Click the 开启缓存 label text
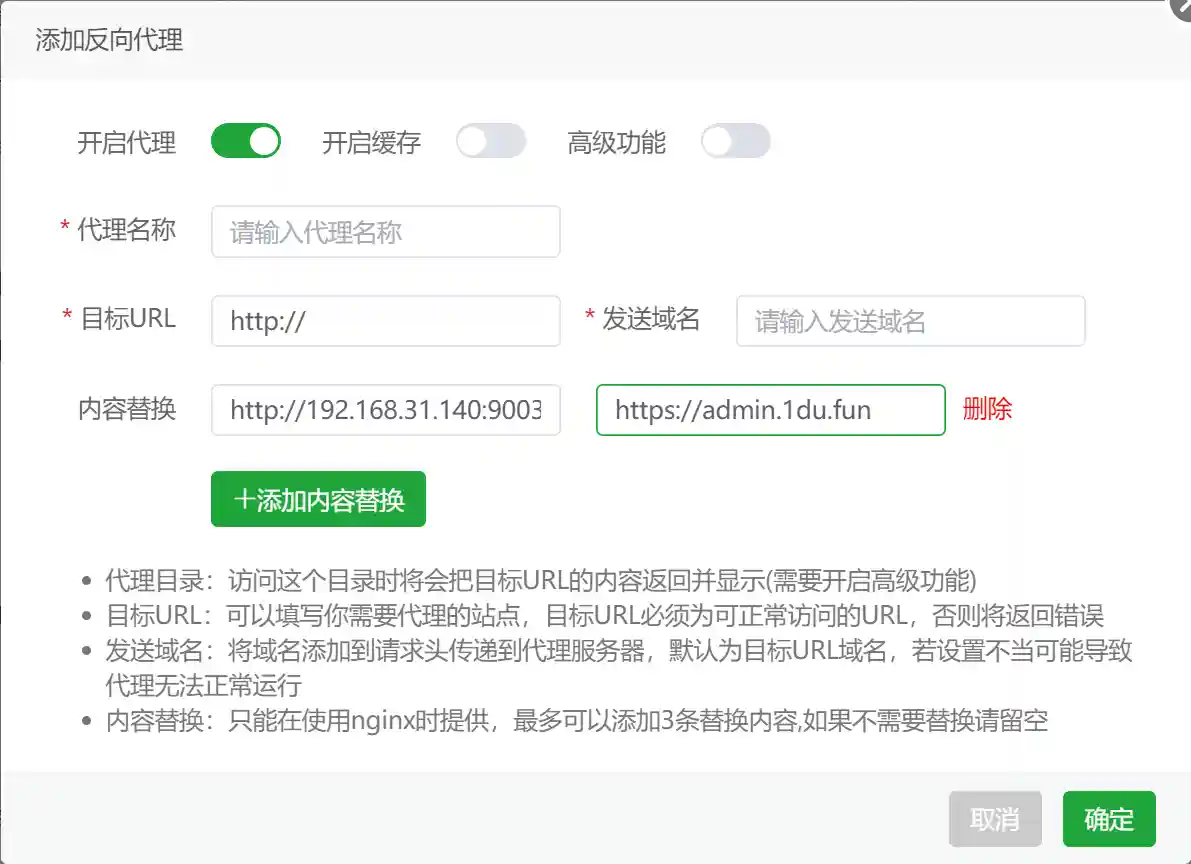Image resolution: width=1191 pixels, height=864 pixels. (x=371, y=142)
